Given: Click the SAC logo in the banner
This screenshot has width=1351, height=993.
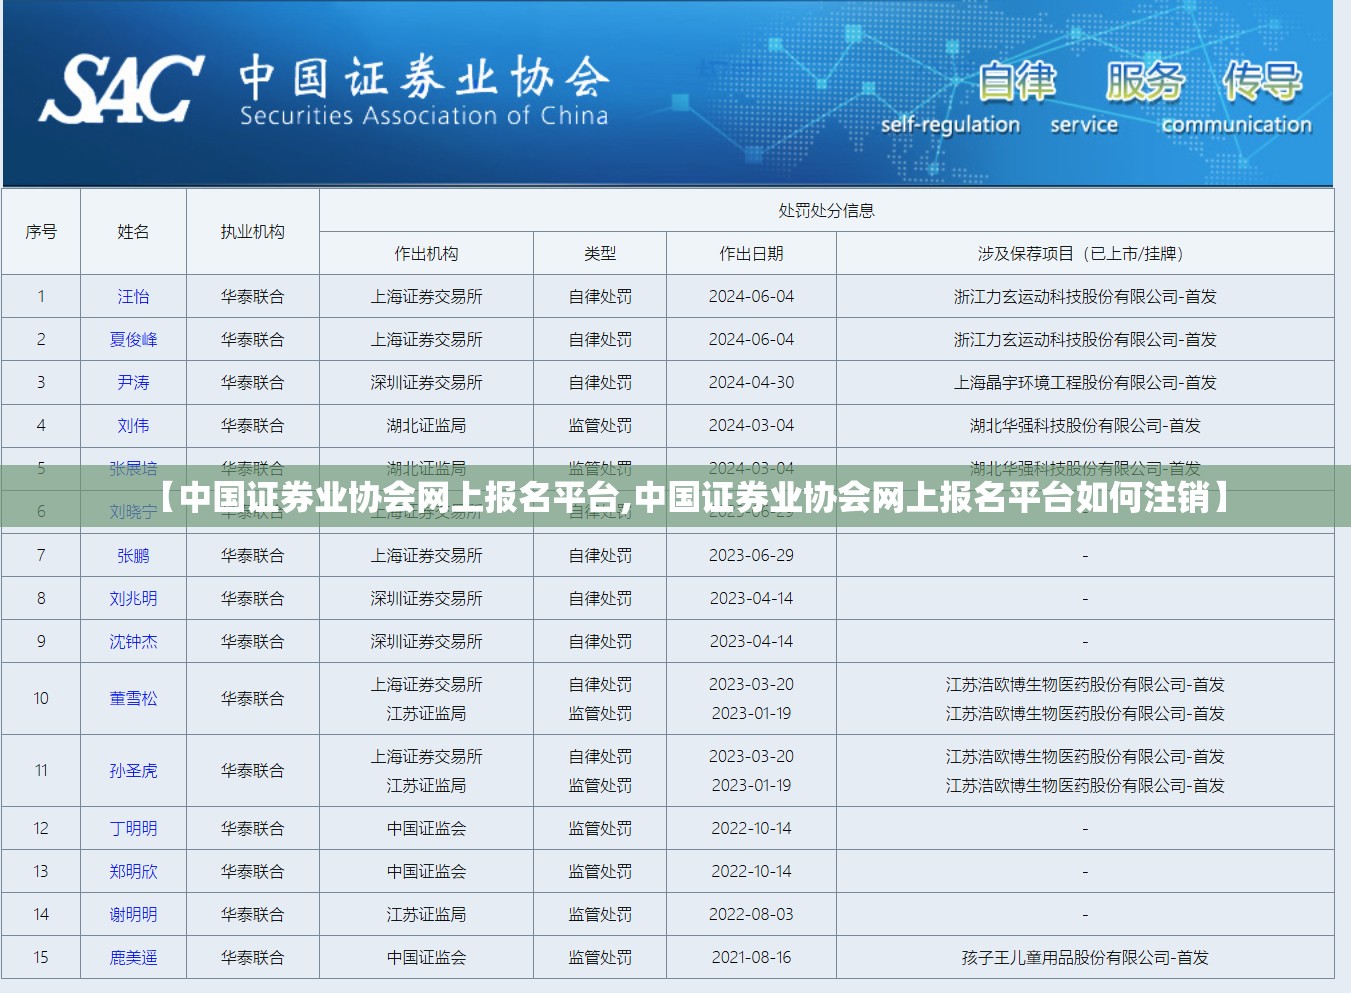Looking at the screenshot, I should (x=121, y=89).
